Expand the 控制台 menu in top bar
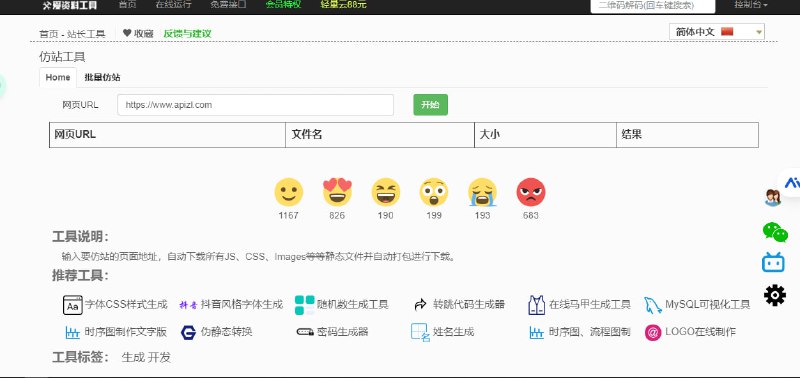Screen dimensions: 800x378 point(751,5)
